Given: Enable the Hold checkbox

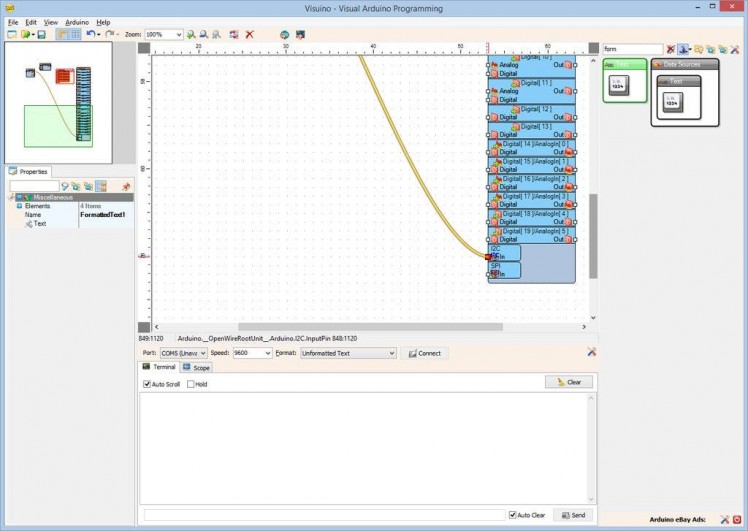Looking at the screenshot, I should (x=191, y=384).
